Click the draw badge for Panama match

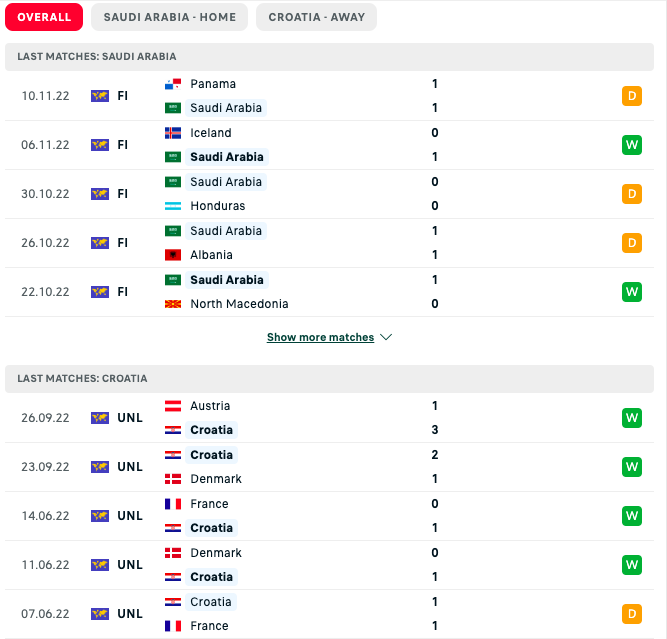click(x=631, y=96)
